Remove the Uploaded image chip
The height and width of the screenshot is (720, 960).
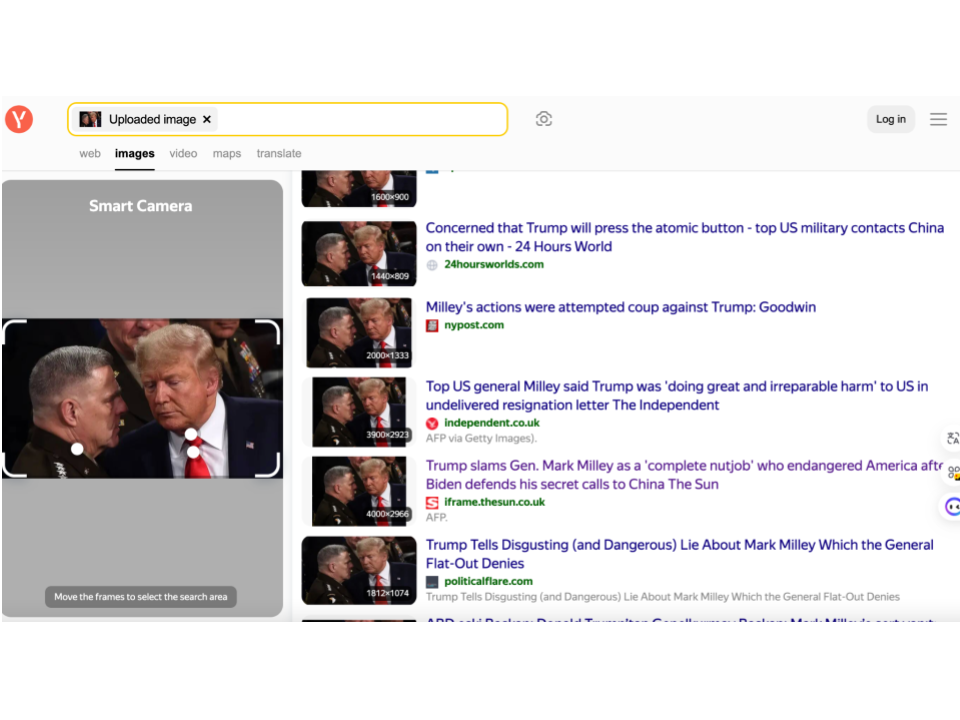pyautogui.click(x=207, y=119)
